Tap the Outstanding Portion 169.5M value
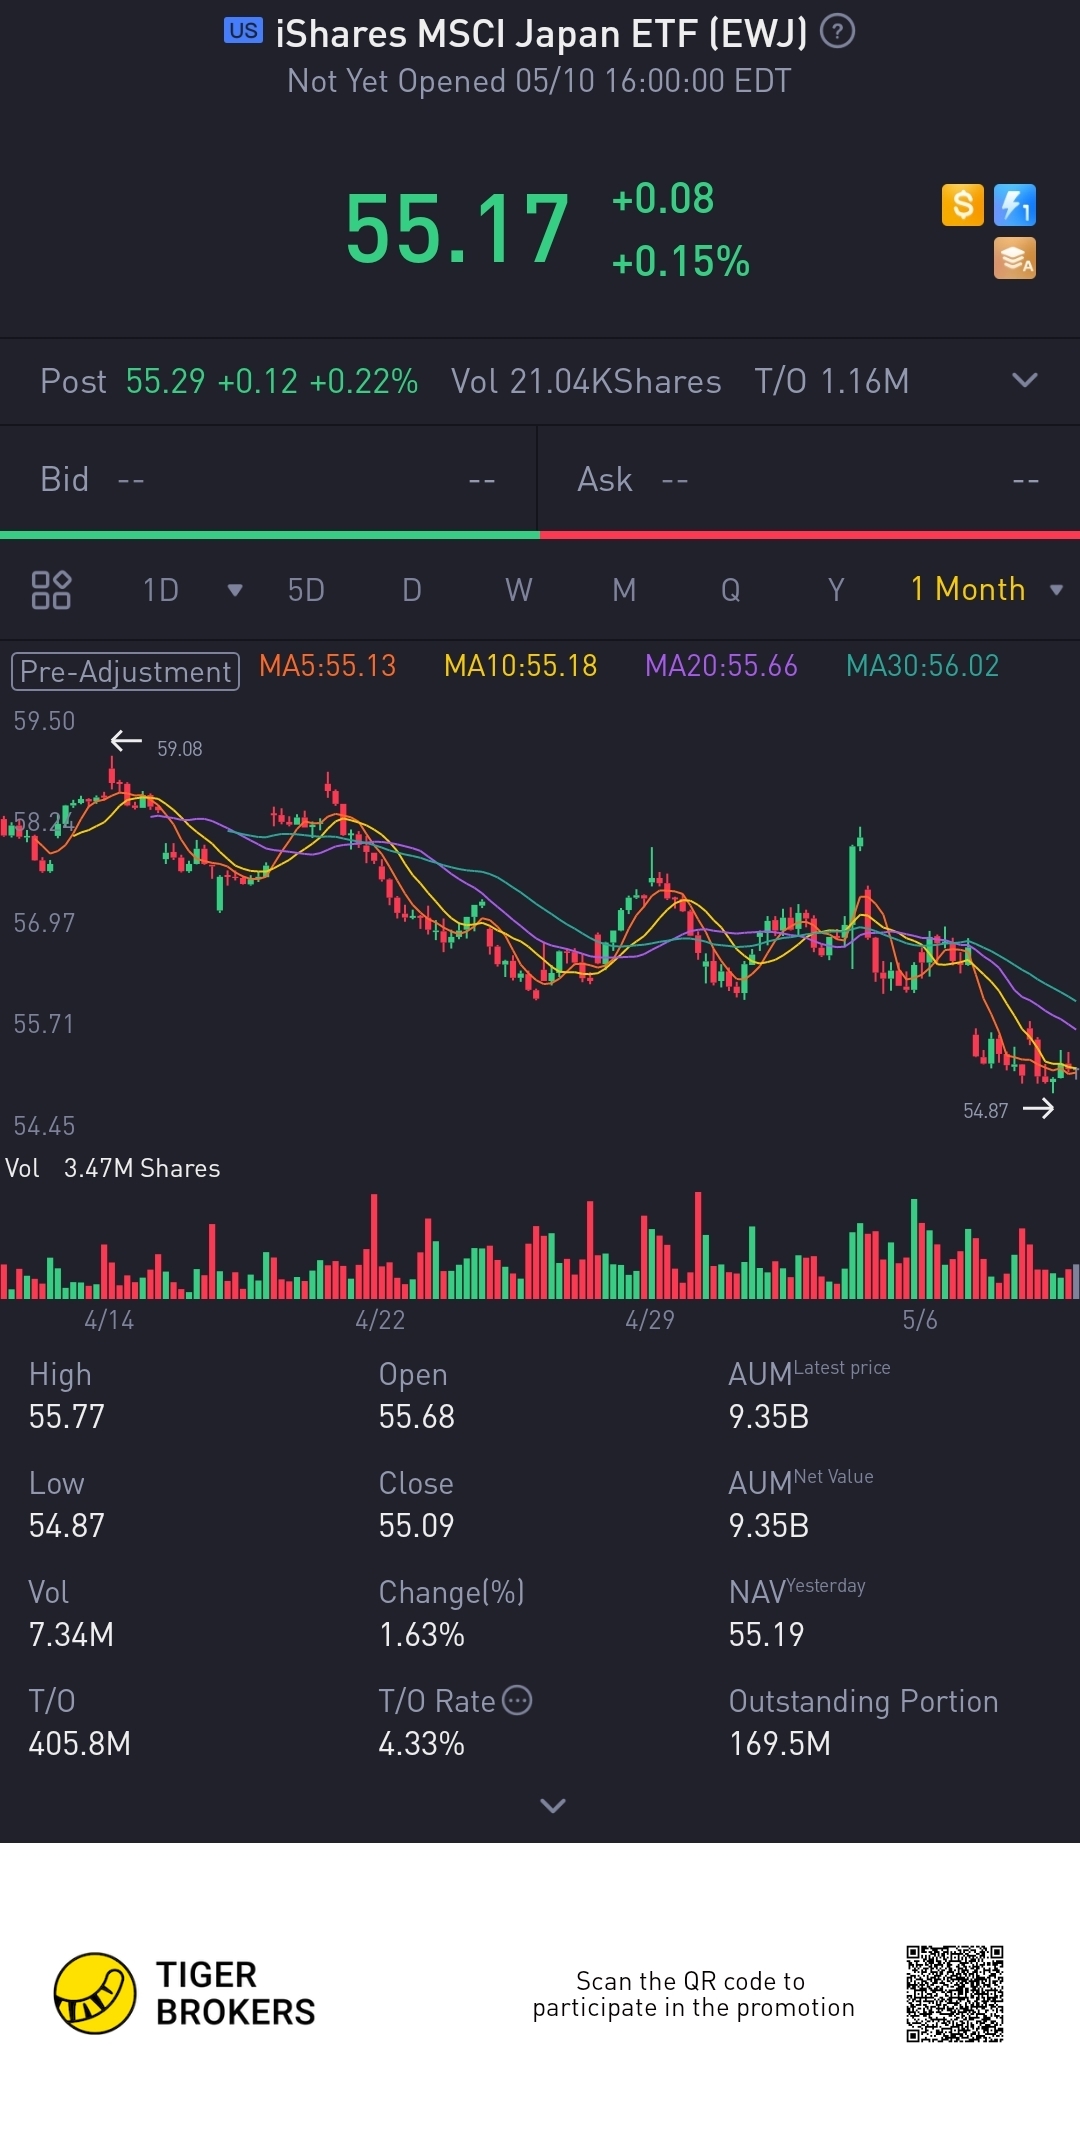The height and width of the screenshot is (2145, 1080). [x=780, y=1744]
